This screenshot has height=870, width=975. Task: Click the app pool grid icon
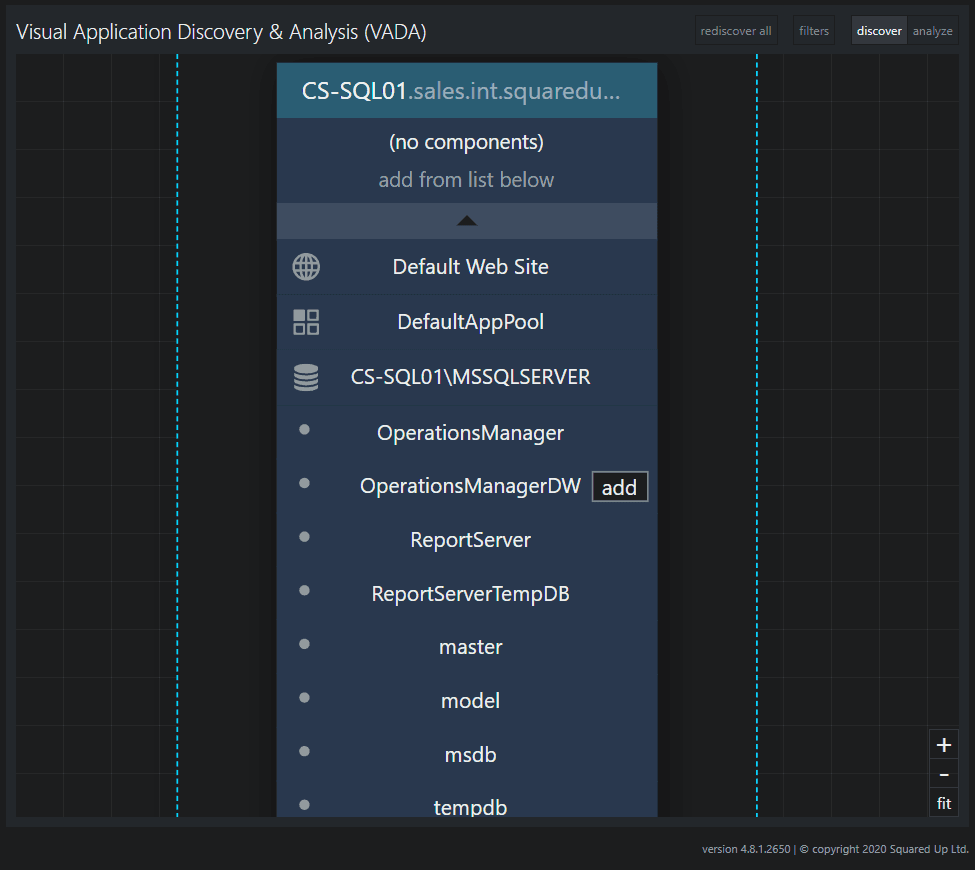click(306, 322)
